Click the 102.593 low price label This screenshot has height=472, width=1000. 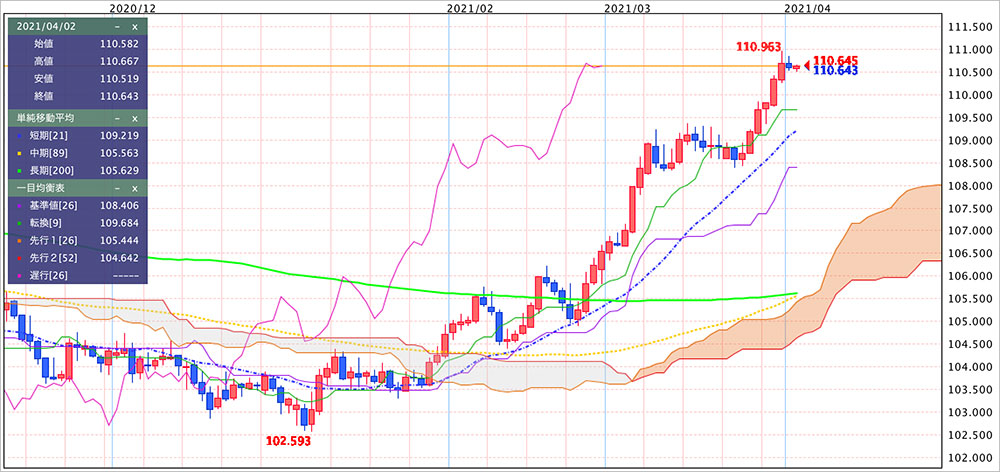289,439
